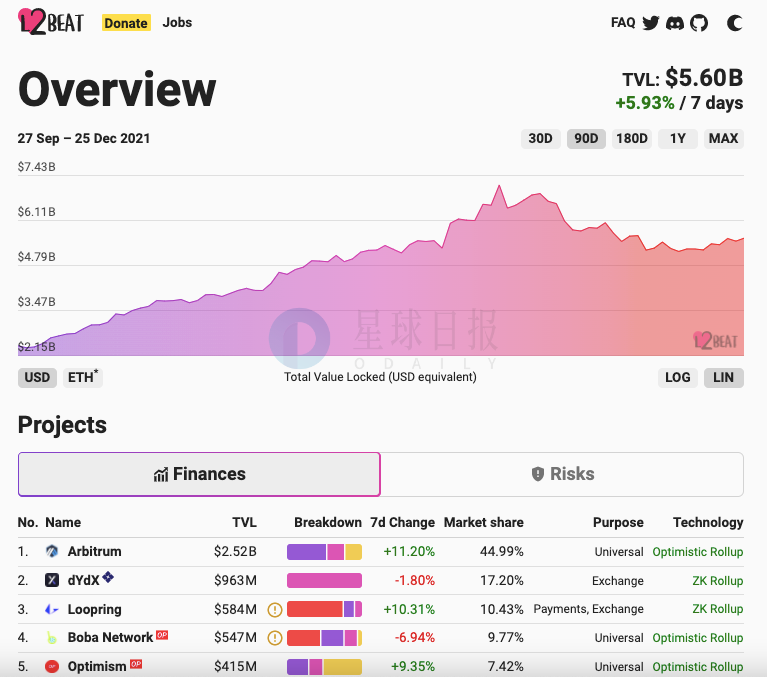Open the FAQ link
Viewport: 767px width, 677px height.
(623, 23)
